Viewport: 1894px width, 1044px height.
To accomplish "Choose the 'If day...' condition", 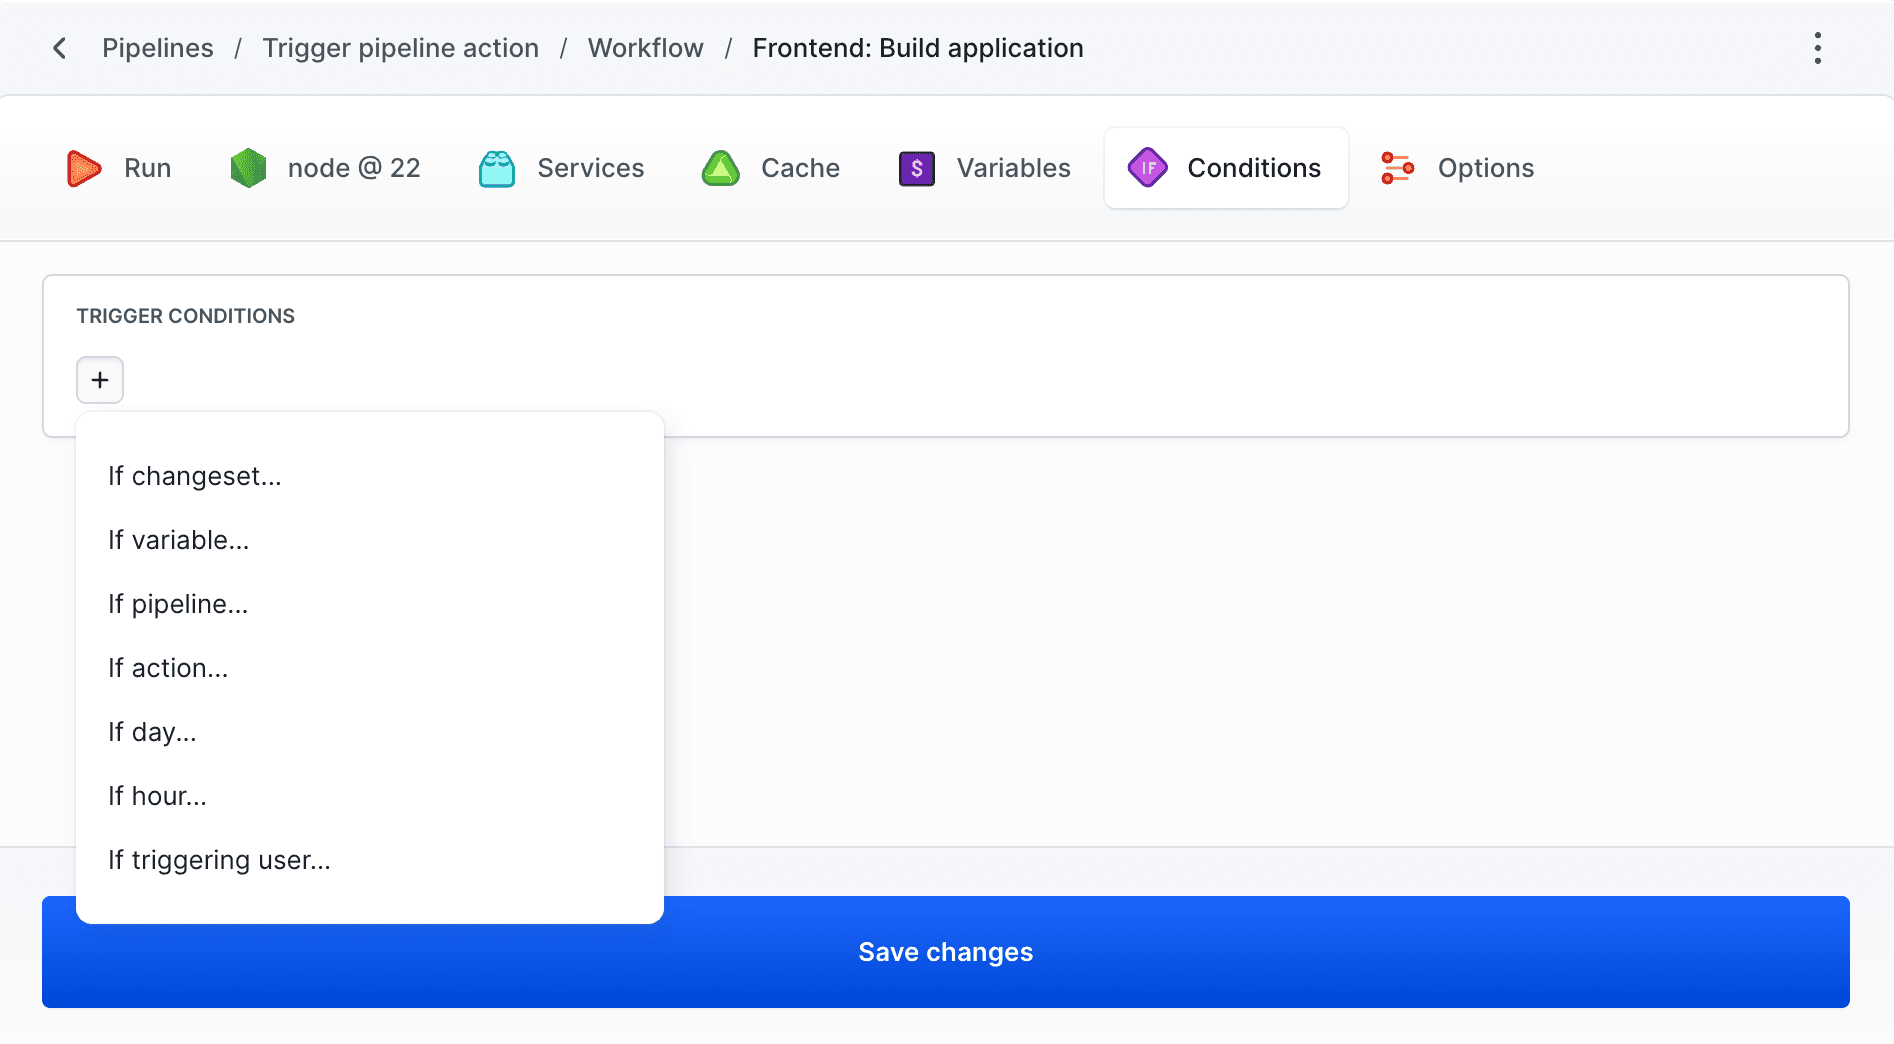I will (x=152, y=732).
